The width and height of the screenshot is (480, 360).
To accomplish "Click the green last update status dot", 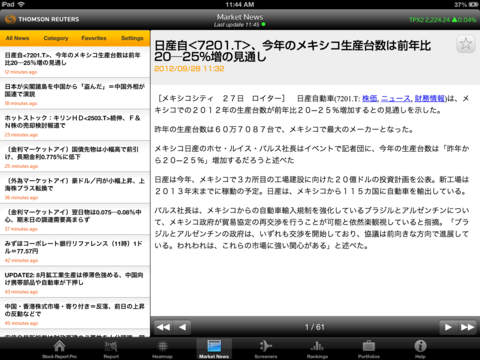I will pyautogui.click(x=264, y=24).
